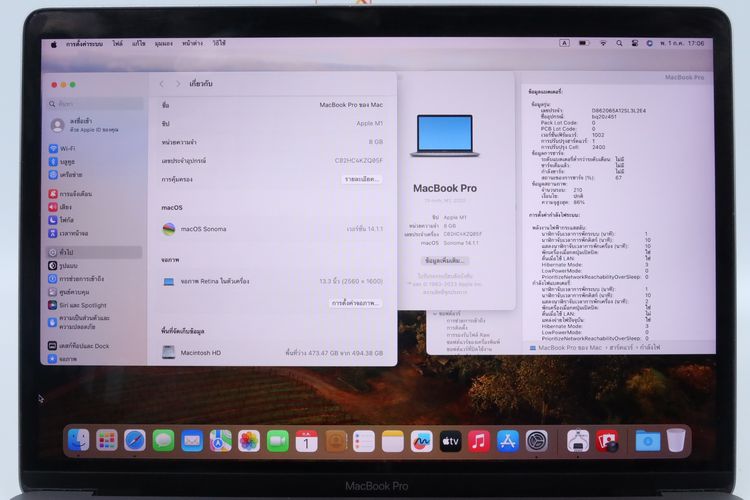Select General item in Settings sidebar
Image resolution: width=750 pixels, height=500 pixels.
click(x=94, y=252)
